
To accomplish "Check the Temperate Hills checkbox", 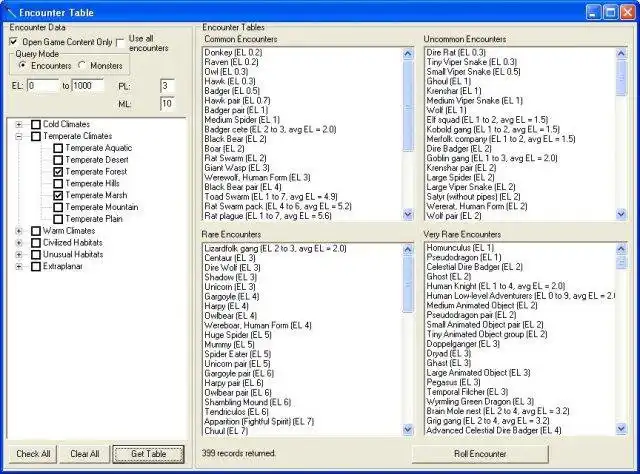I will click(58, 183).
